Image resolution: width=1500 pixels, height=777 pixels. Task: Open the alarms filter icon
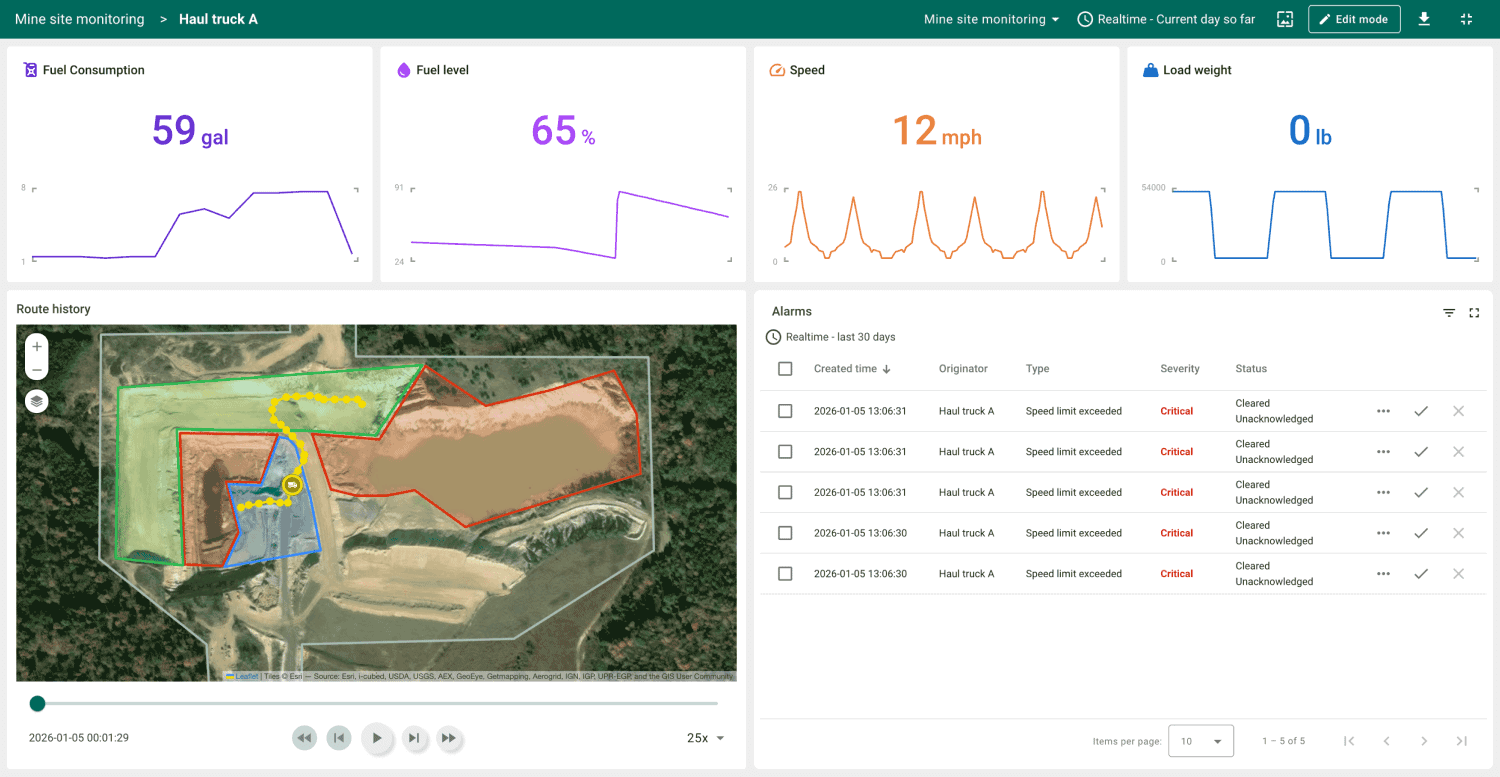(x=1449, y=313)
